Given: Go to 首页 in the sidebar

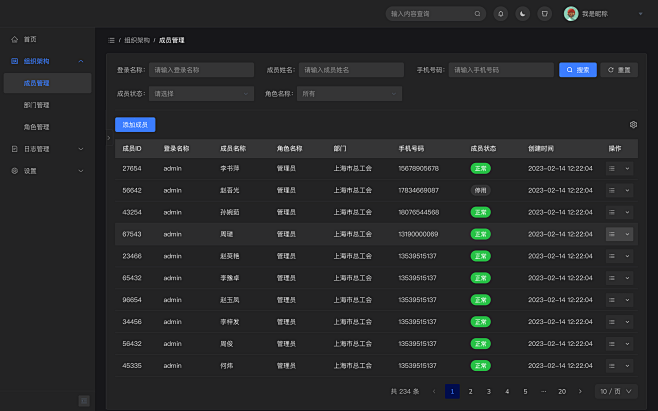Looking at the screenshot, I should [x=30, y=39].
